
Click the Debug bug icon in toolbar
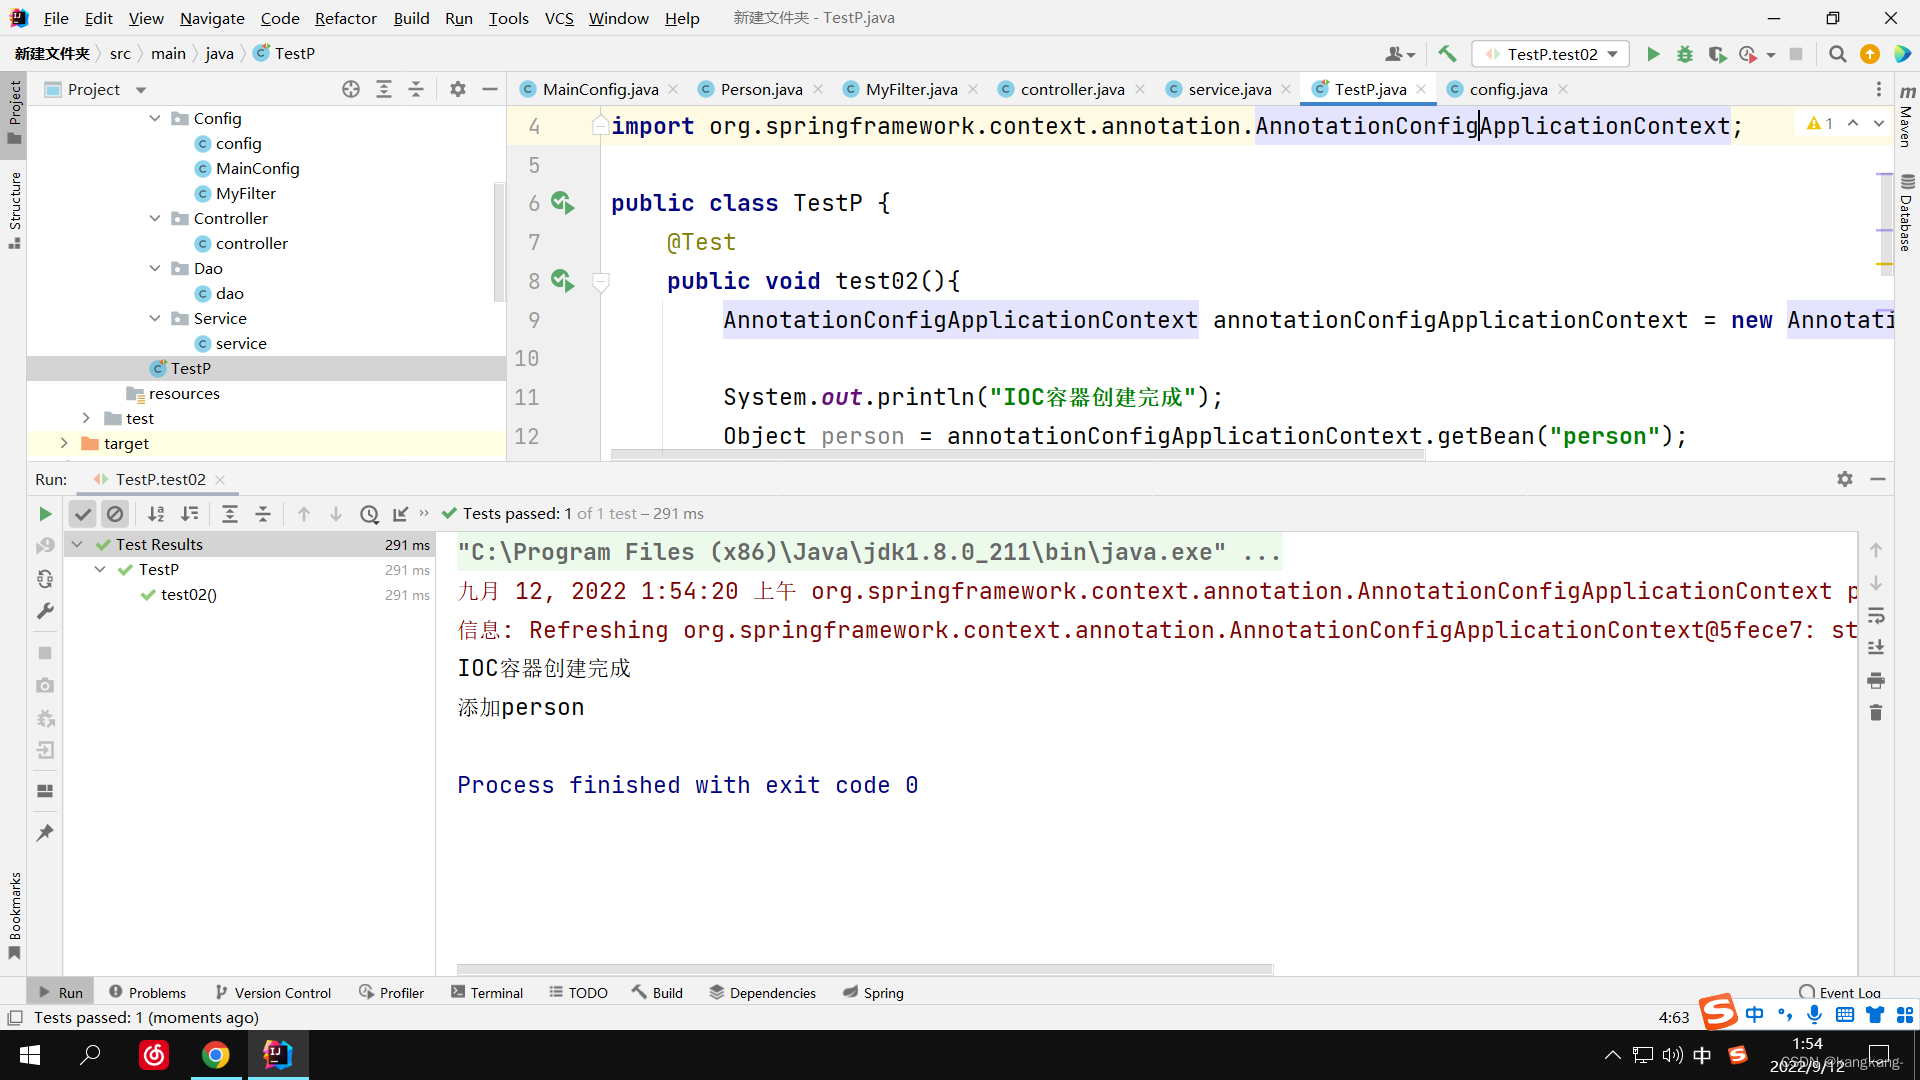[x=1685, y=54]
